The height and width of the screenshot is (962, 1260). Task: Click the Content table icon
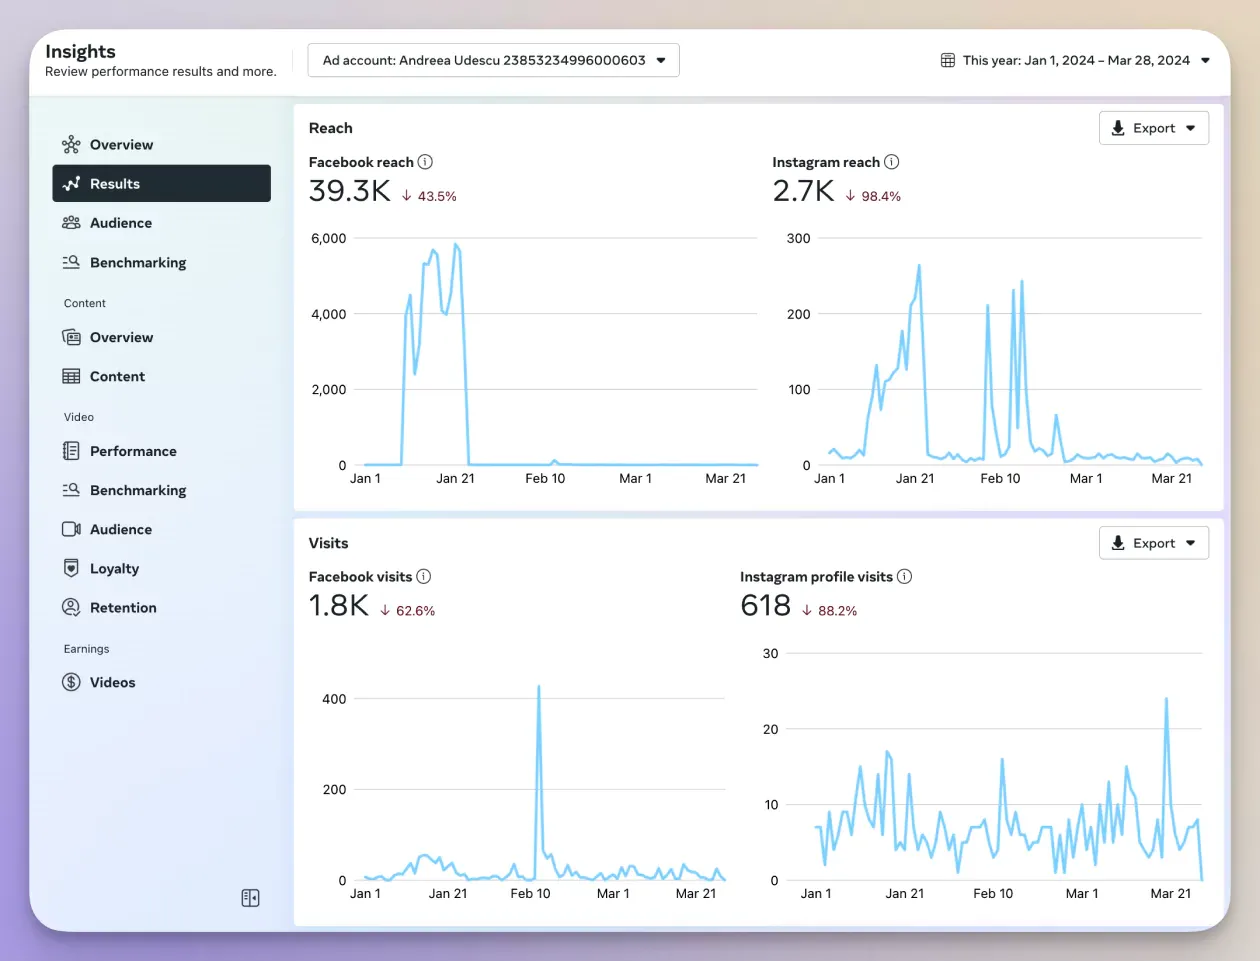pos(71,376)
